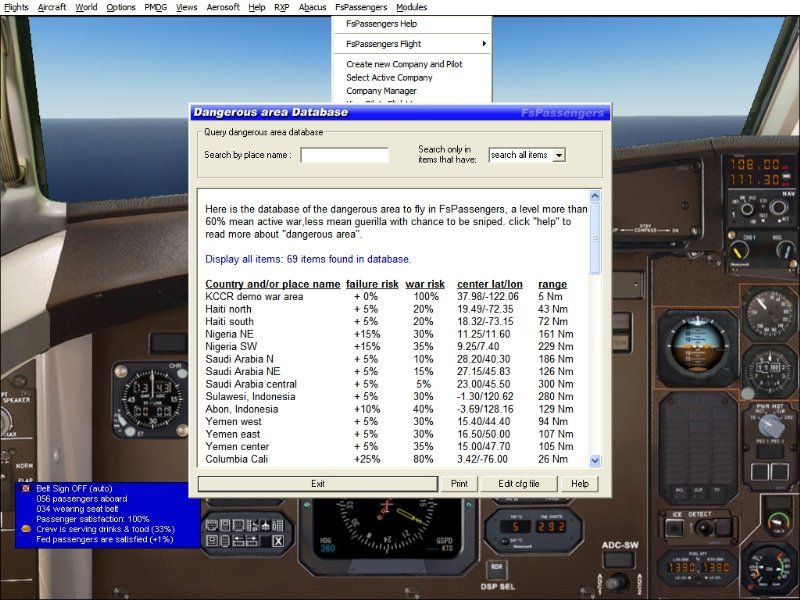Image resolution: width=800 pixels, height=600 pixels.
Task: Toggle the ICE DETECT left push button
Action: click(x=674, y=528)
